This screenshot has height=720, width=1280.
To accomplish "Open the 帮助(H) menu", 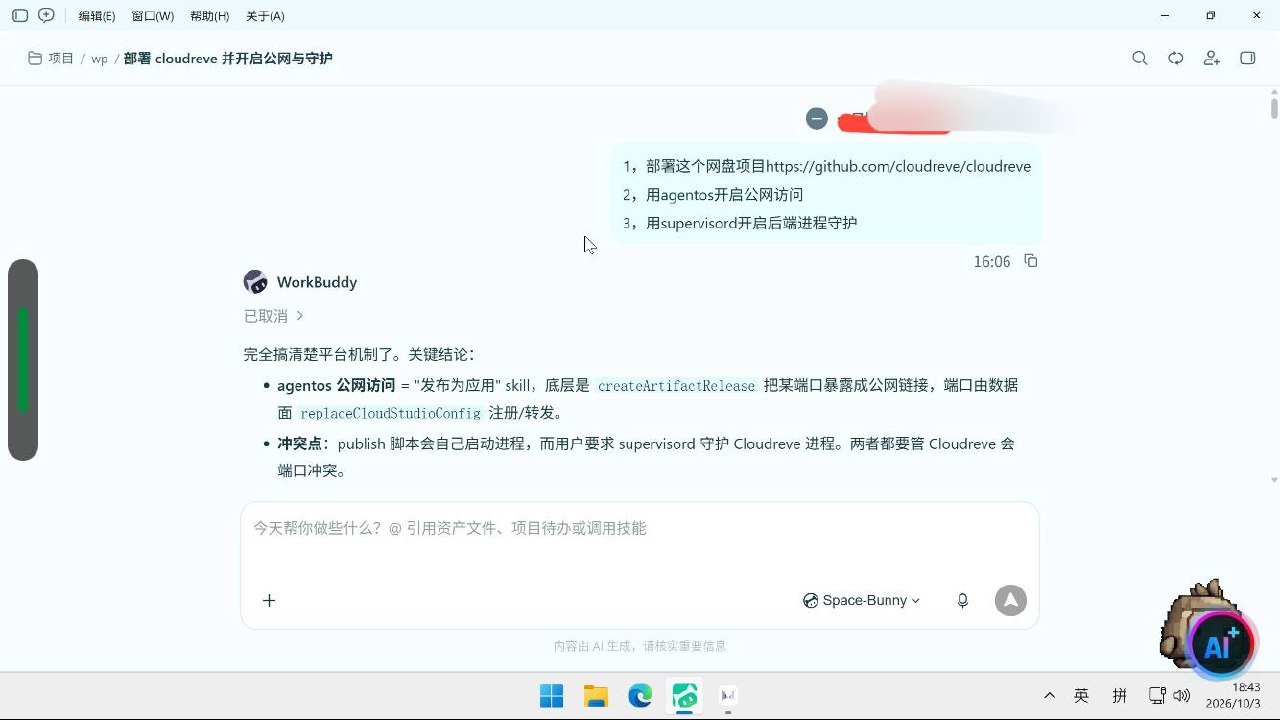I will [209, 16].
